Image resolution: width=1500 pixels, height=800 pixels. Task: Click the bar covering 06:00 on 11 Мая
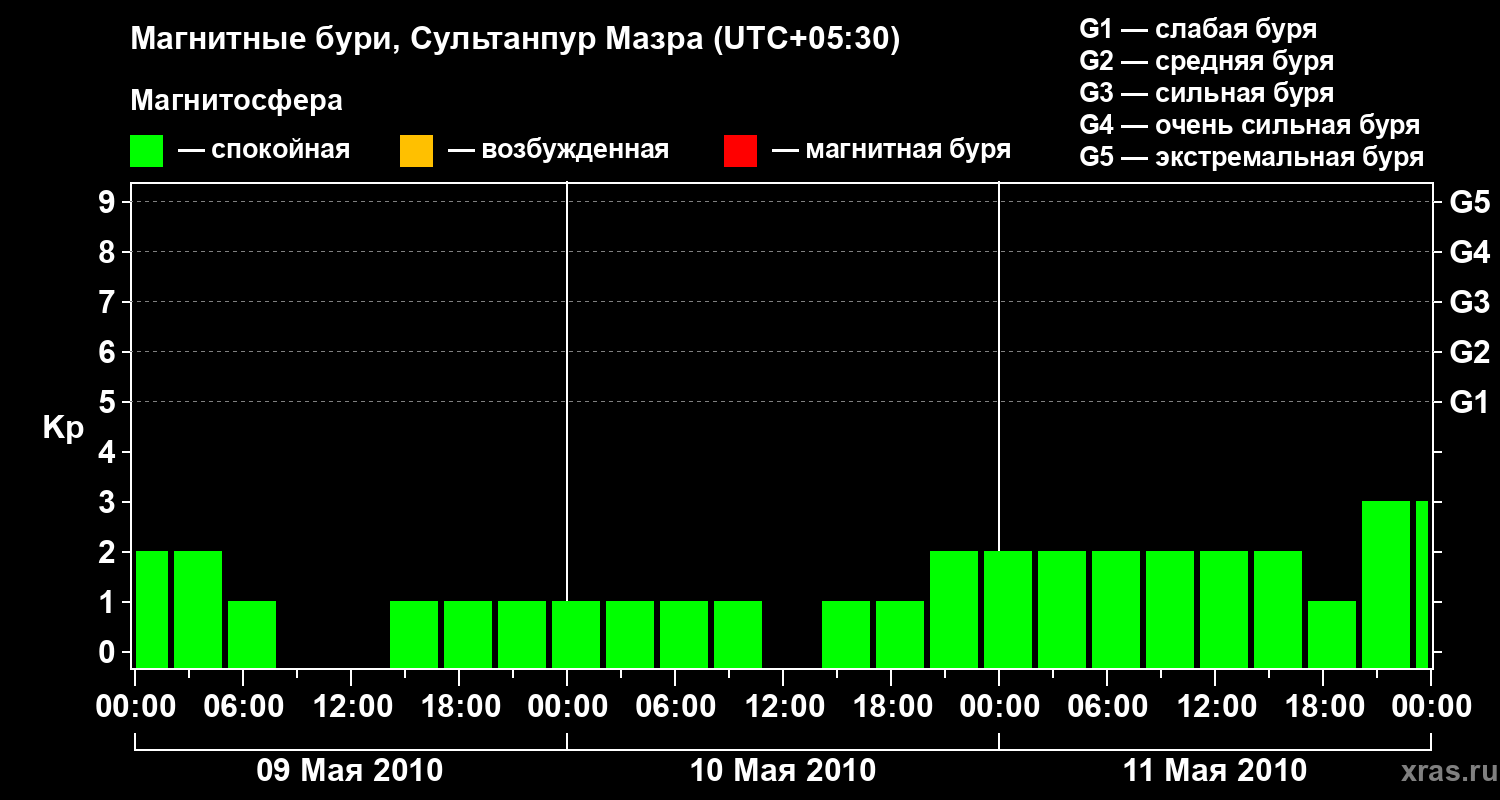click(x=1116, y=610)
